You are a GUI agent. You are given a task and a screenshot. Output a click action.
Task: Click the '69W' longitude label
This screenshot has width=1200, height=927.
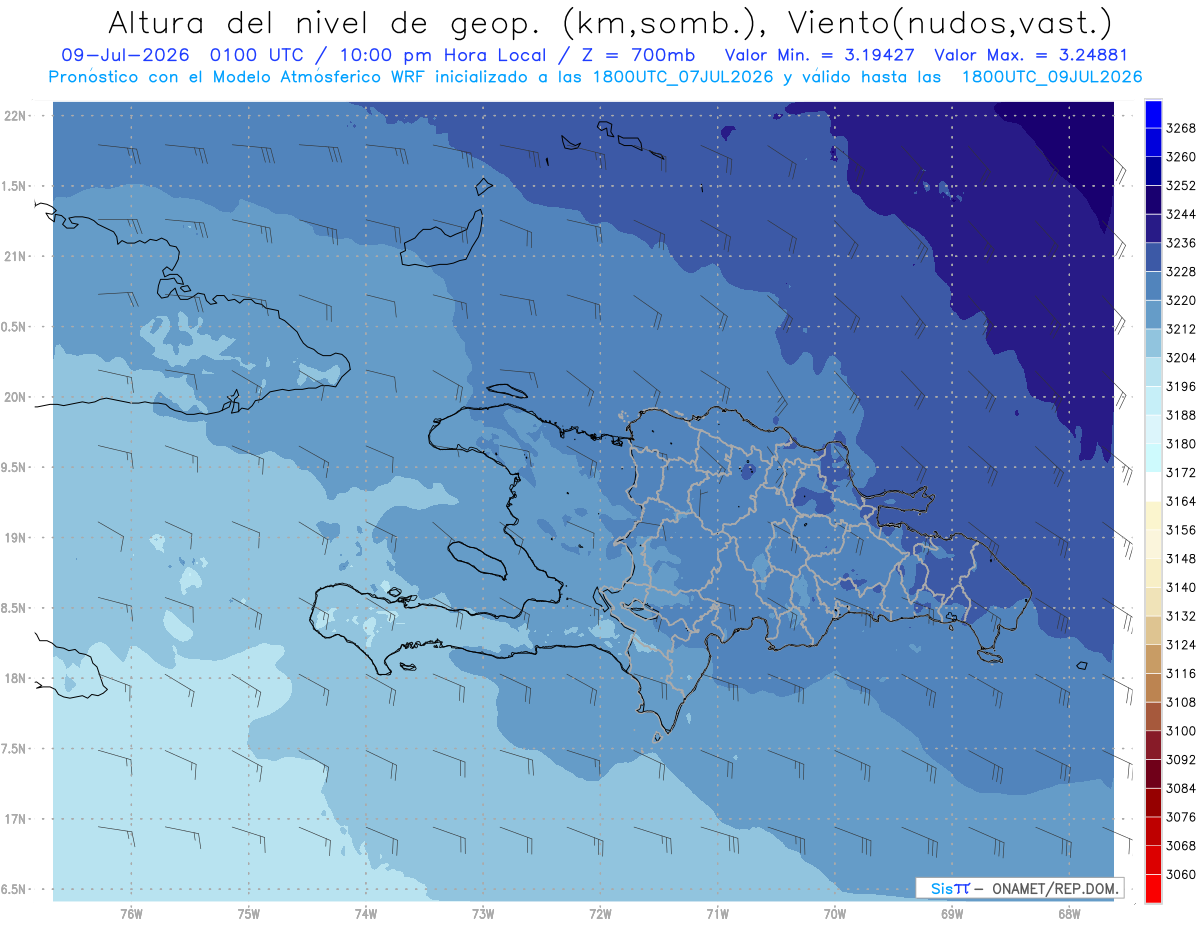(951, 913)
